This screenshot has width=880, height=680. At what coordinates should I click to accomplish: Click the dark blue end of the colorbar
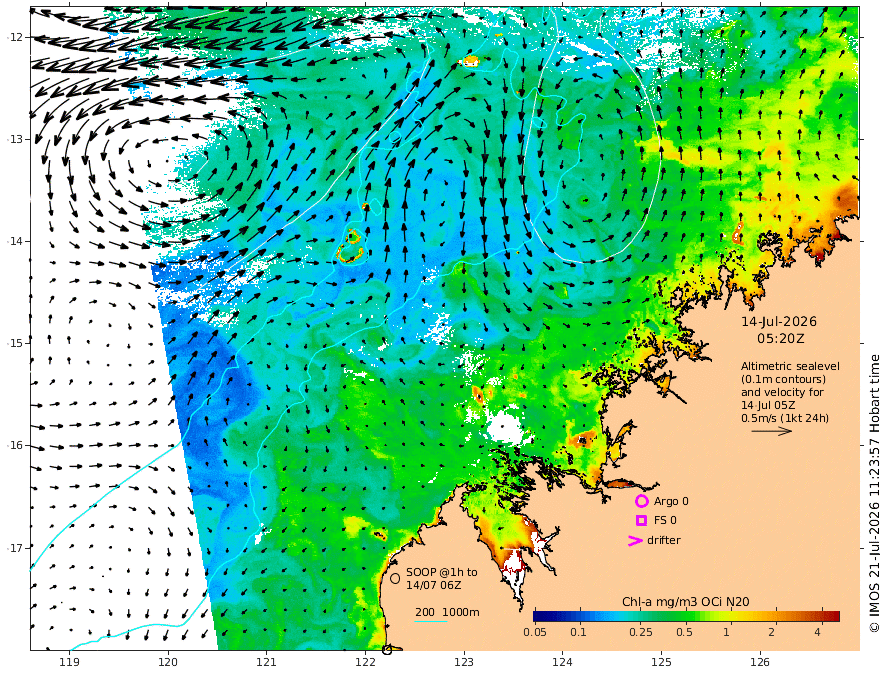click(x=540, y=616)
